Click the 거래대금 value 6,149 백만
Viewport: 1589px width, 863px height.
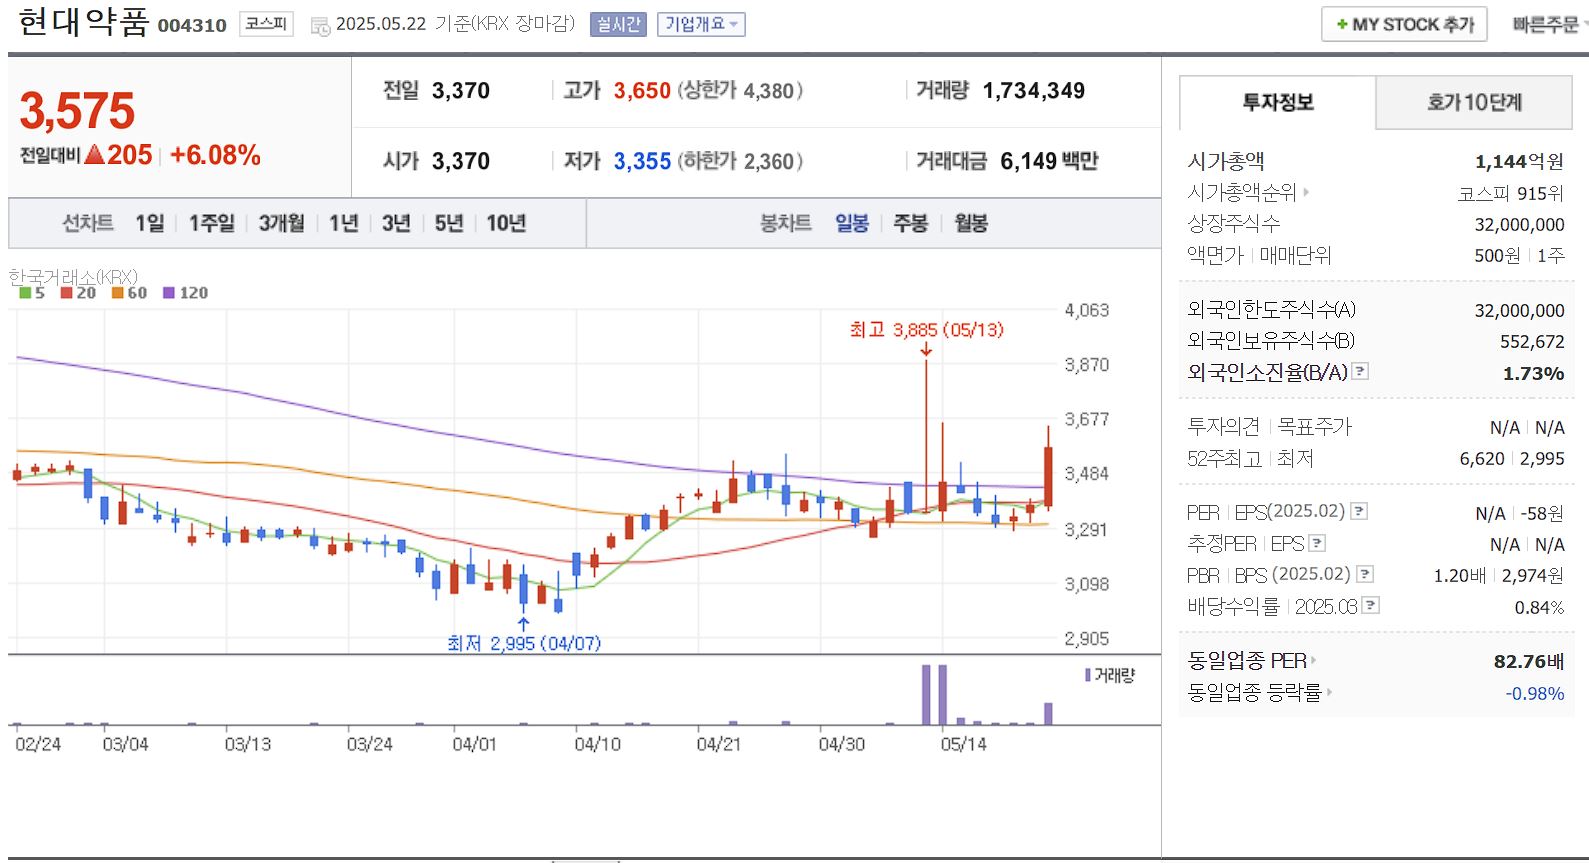point(1049,161)
